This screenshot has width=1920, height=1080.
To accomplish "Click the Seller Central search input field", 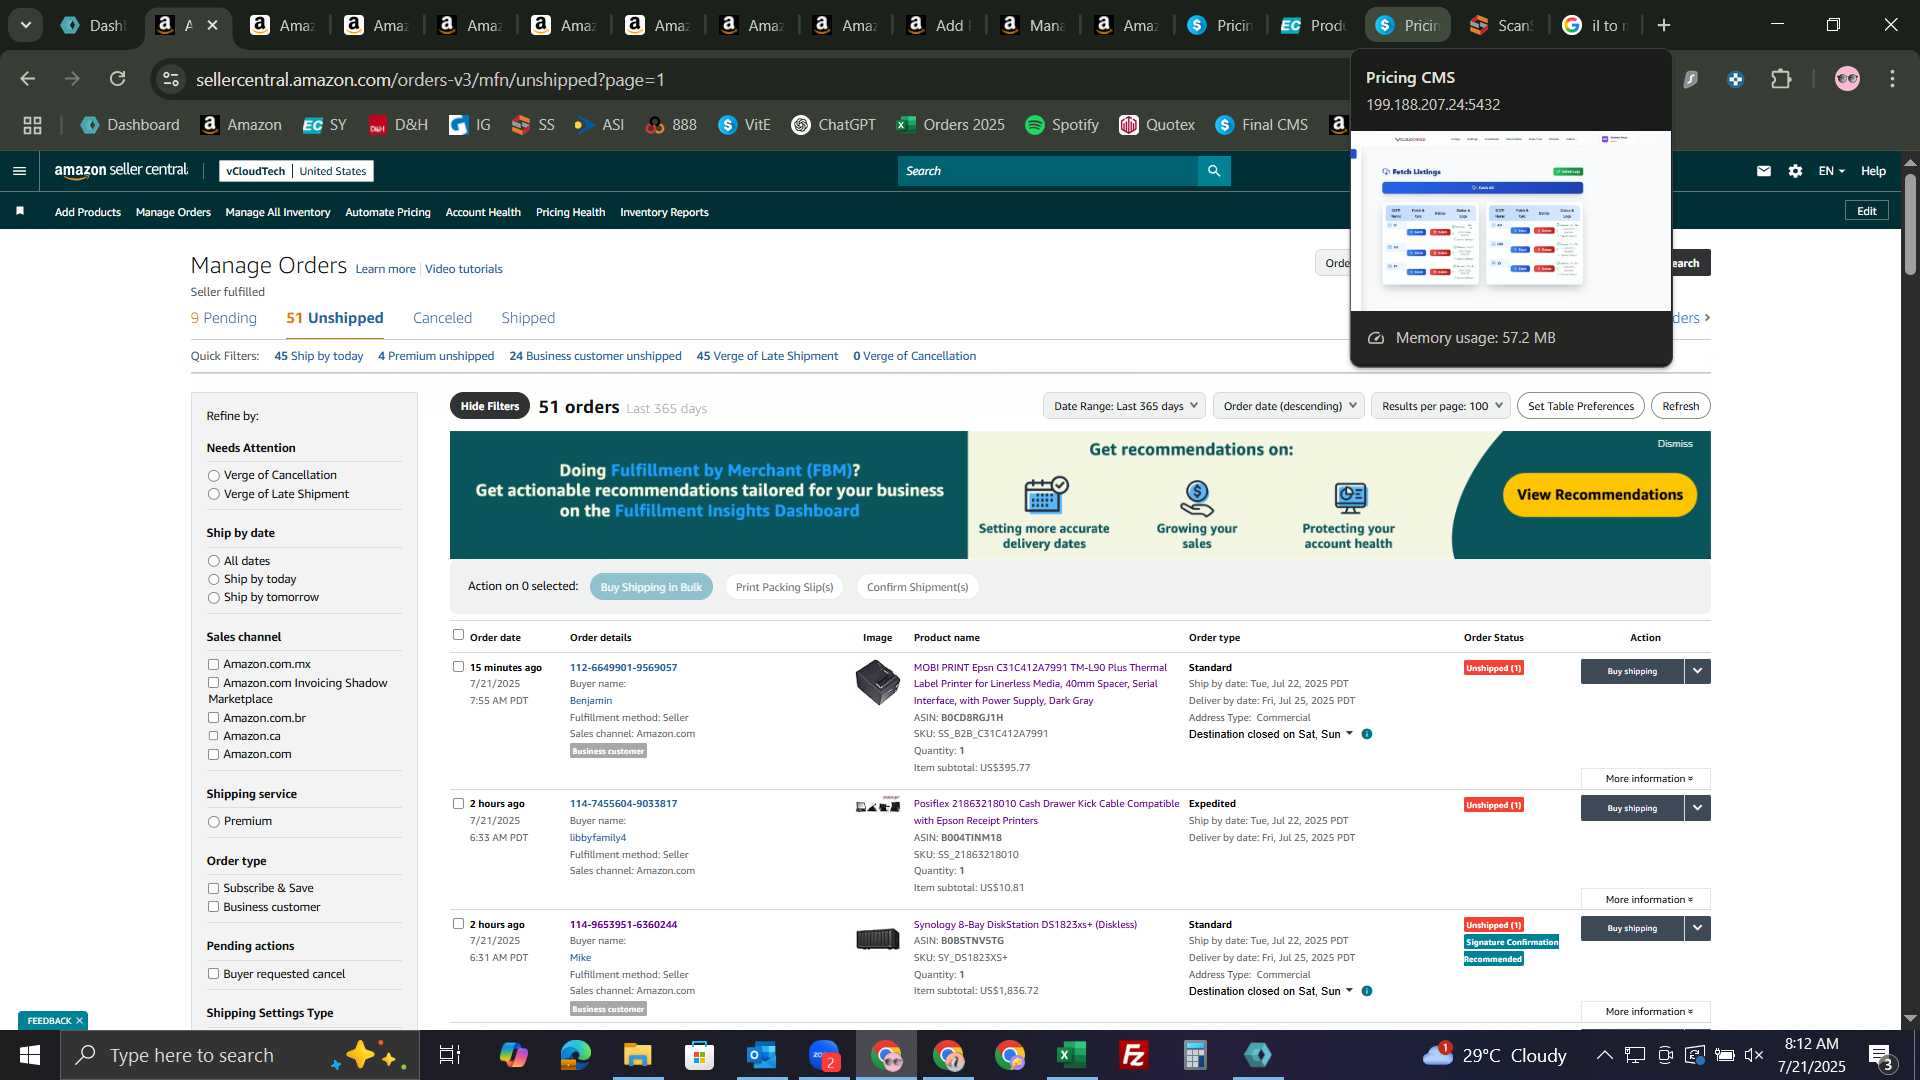I will [1048, 171].
